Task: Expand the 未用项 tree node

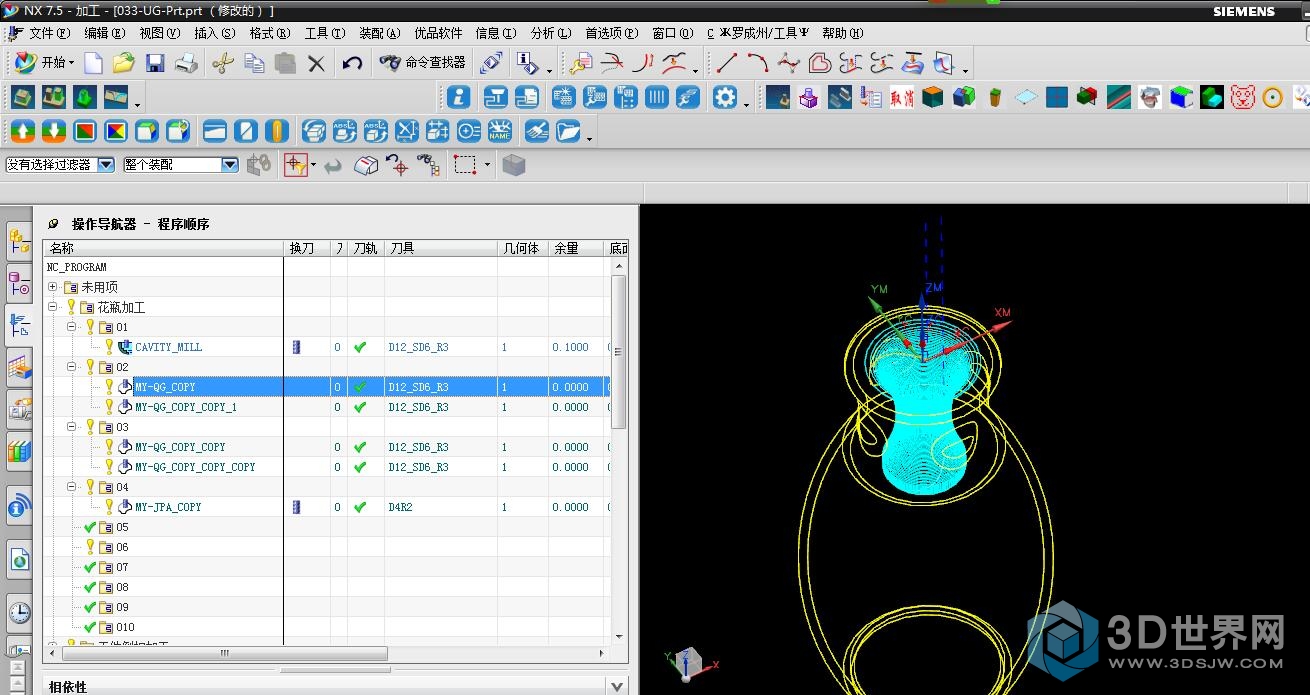Action: click(x=52, y=287)
